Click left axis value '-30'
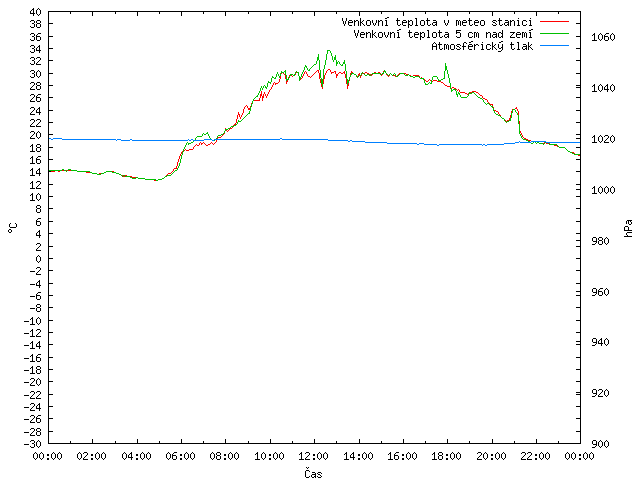Screen dimensions: 640x480 (x=33, y=444)
